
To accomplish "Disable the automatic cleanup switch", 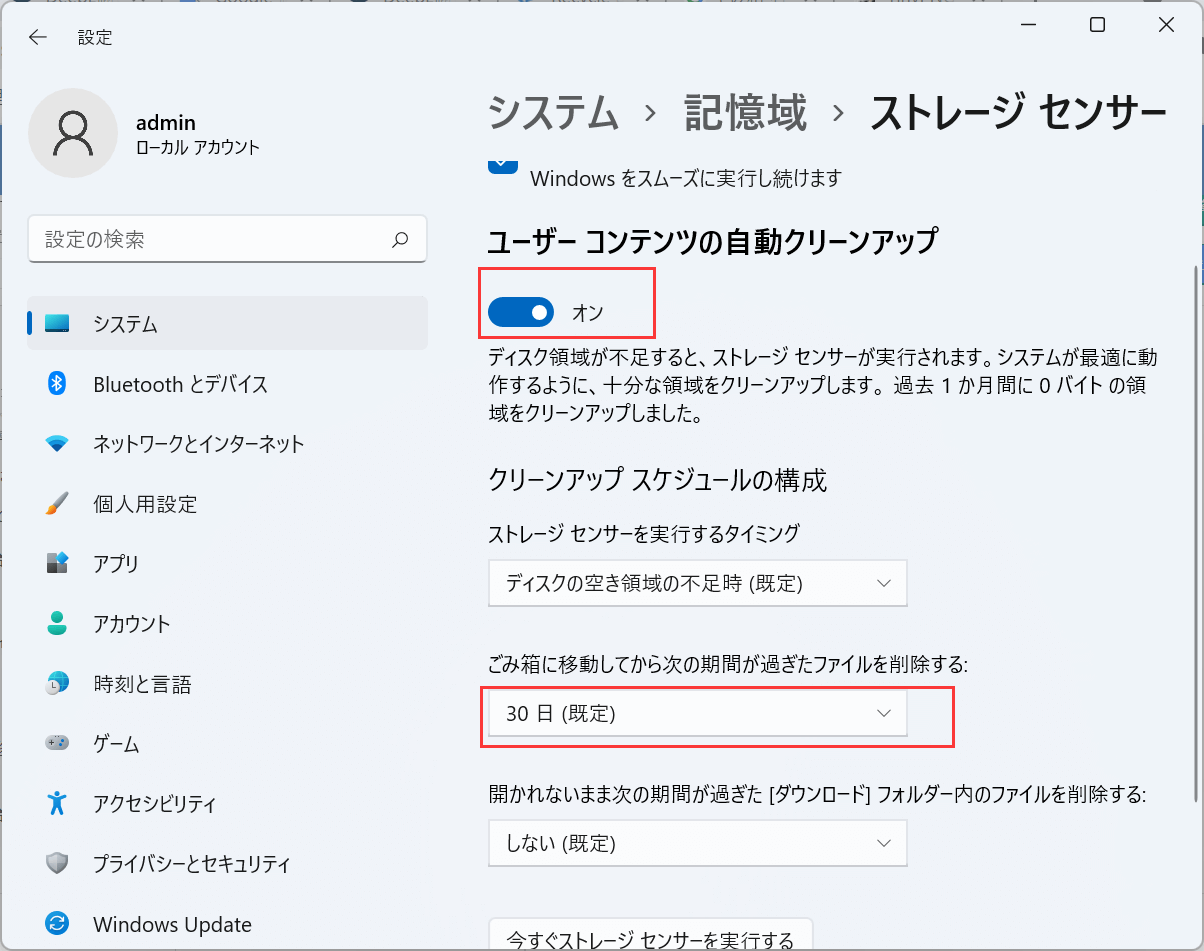I will point(521,312).
